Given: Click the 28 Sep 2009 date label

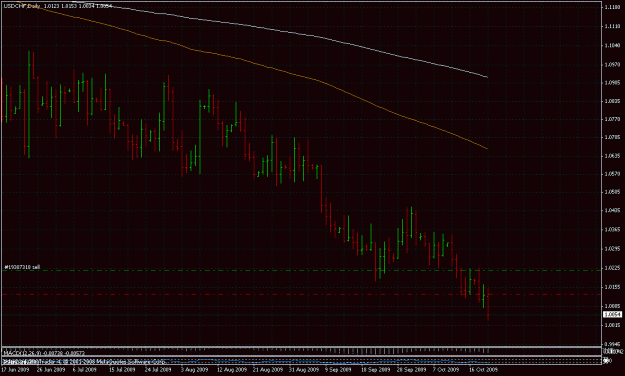Looking at the screenshot, I should (411, 370).
